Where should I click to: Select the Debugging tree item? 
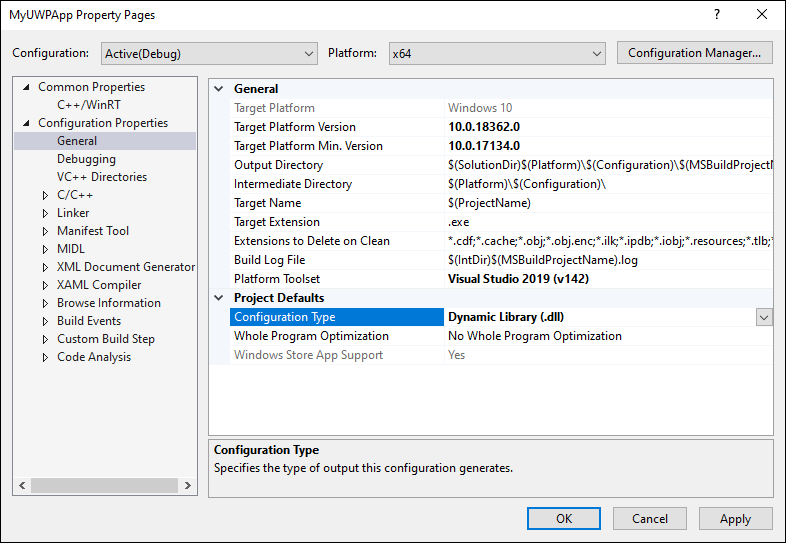click(x=86, y=159)
